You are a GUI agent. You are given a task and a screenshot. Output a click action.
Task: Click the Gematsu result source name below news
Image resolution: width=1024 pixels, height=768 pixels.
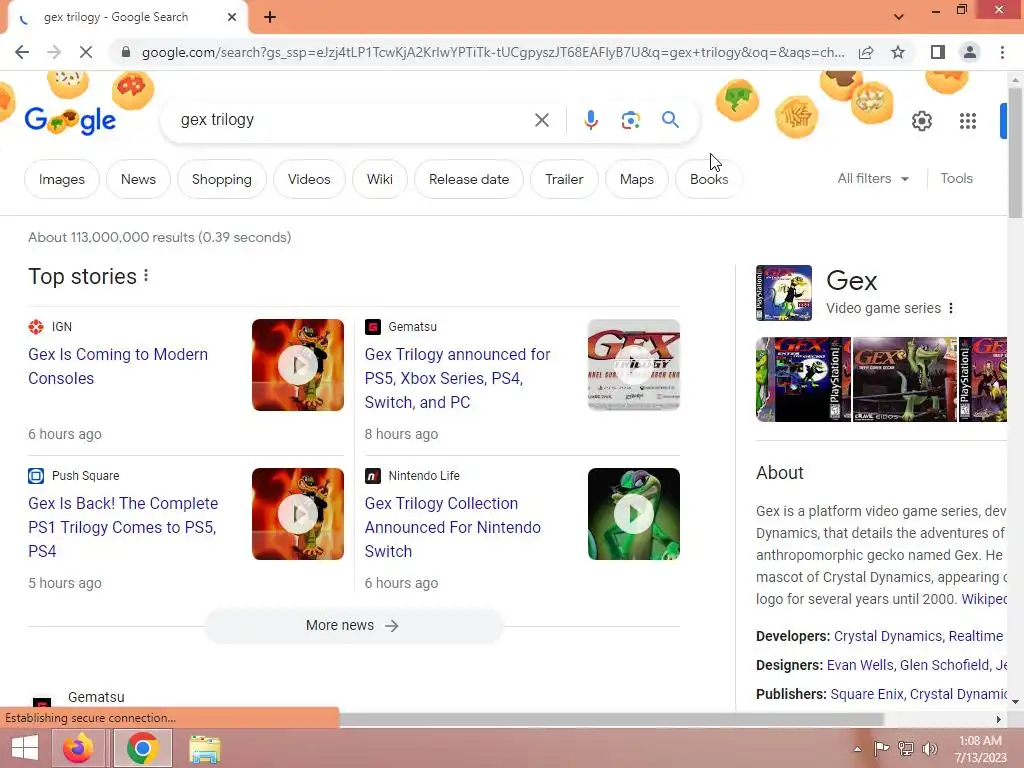[x=96, y=697]
